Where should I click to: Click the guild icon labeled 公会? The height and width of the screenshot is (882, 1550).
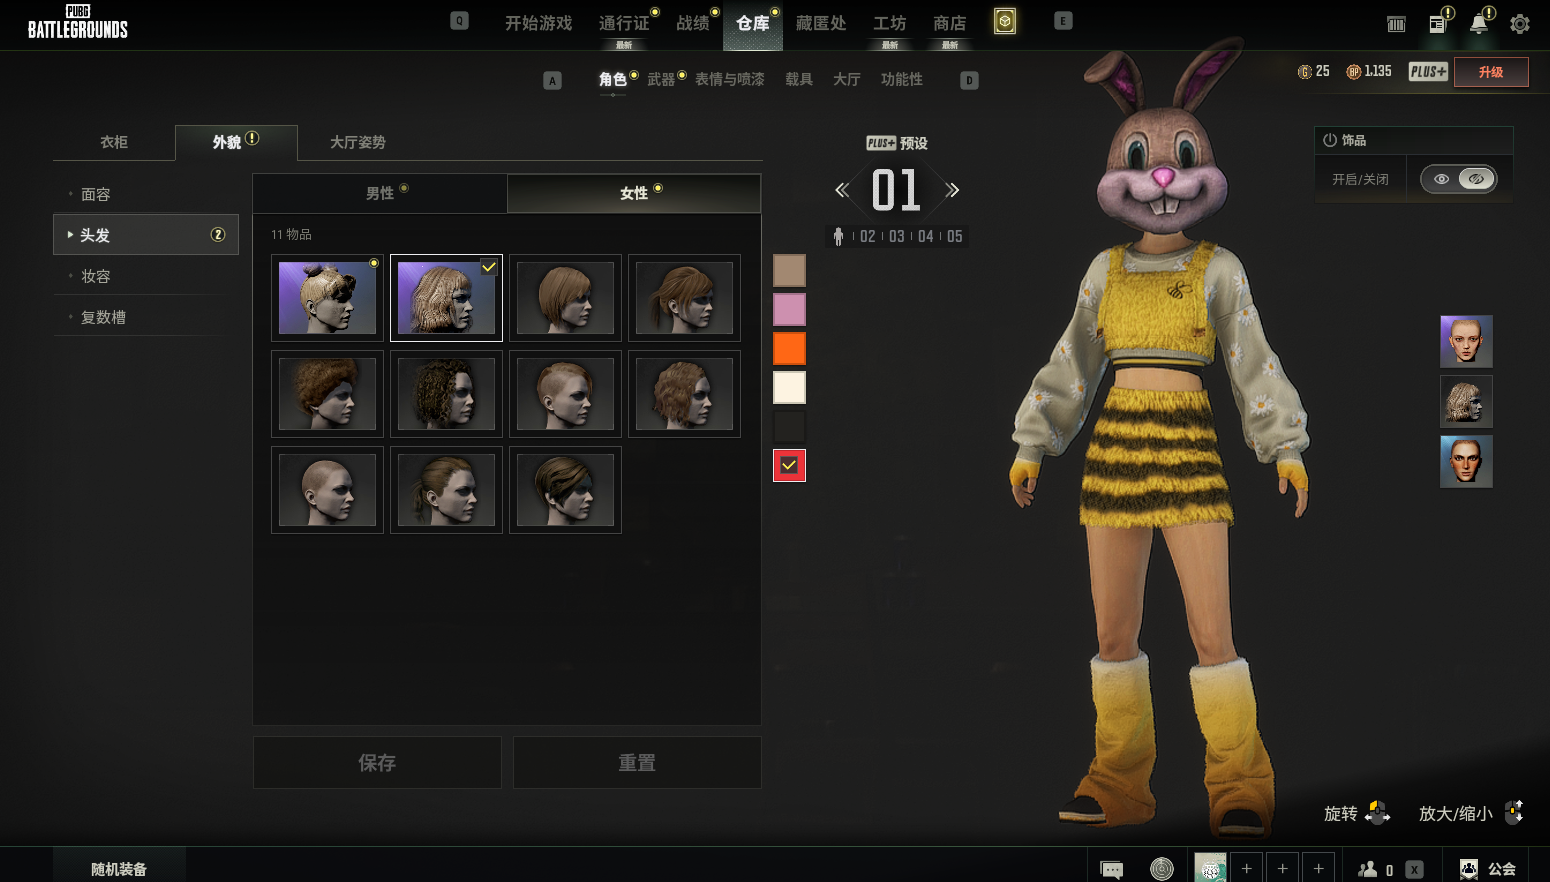point(1488,869)
